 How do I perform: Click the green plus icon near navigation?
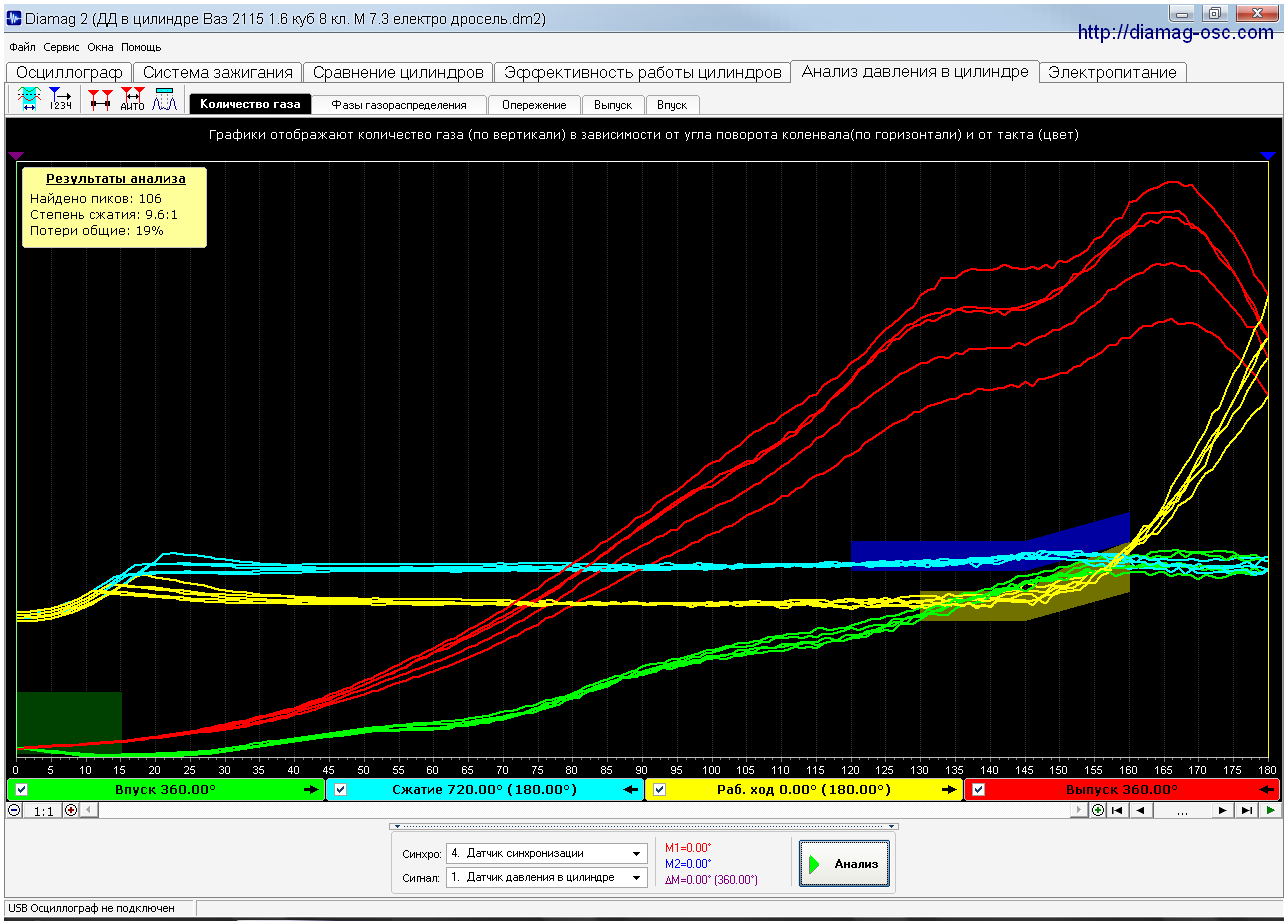point(1097,810)
